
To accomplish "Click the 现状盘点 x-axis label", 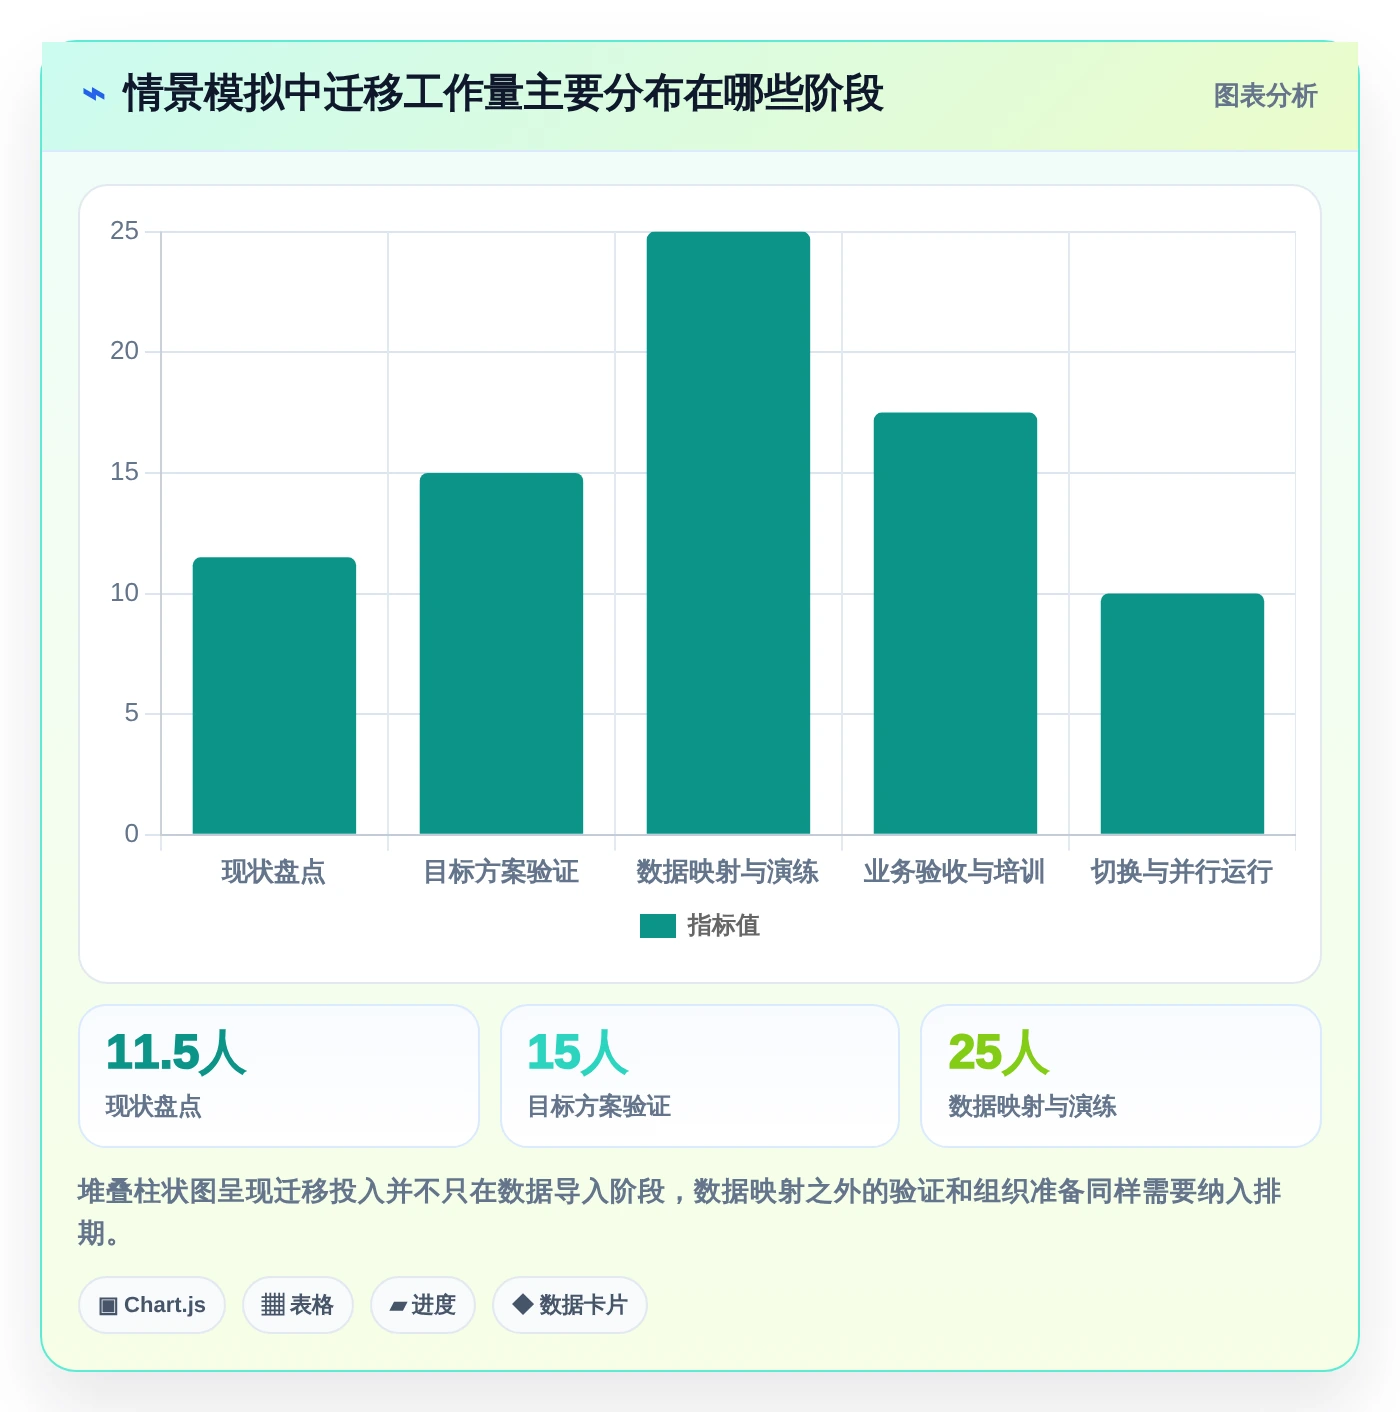I will coord(274,872).
